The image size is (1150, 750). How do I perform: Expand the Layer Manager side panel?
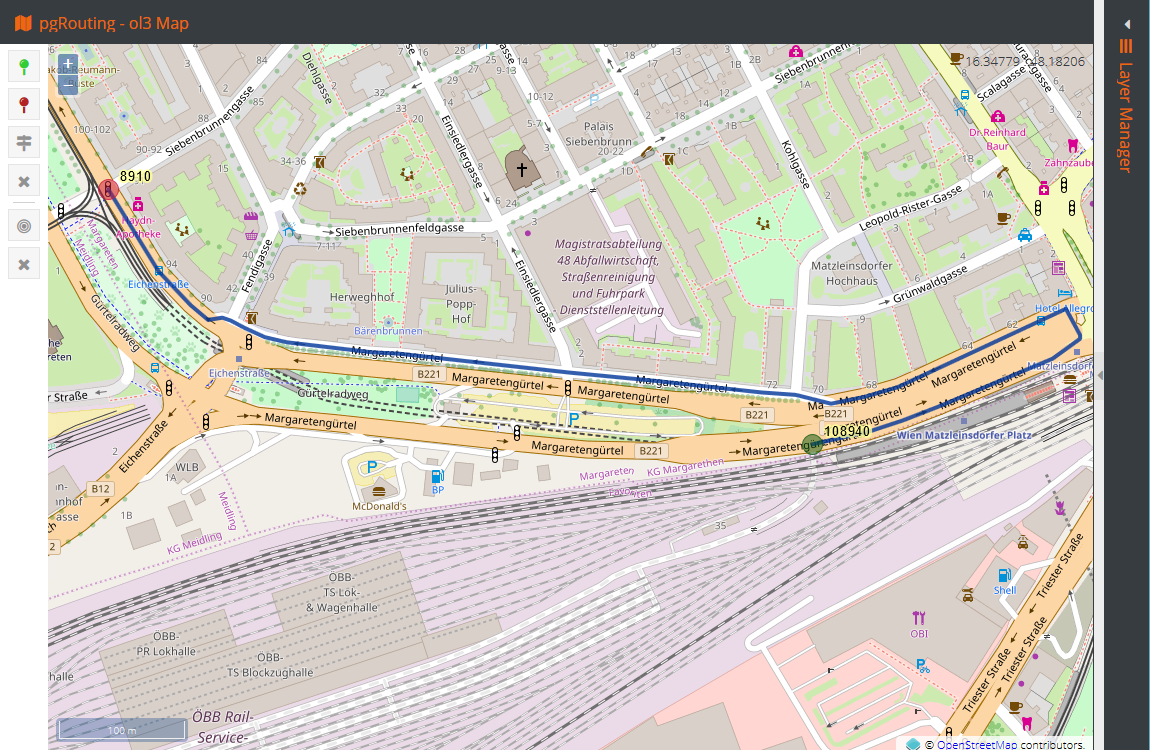(x=1126, y=117)
